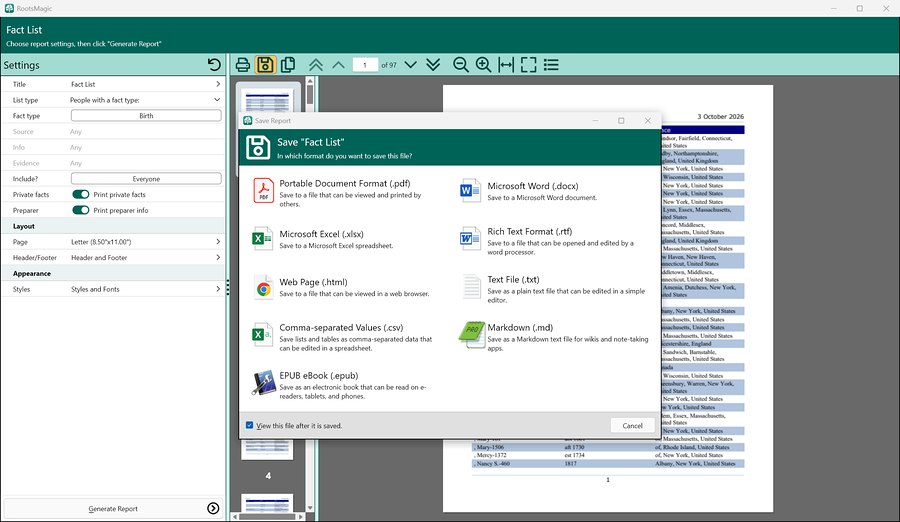This screenshot has height=522, width=900.
Task: Expand the Title setting chevron
Action: pyautogui.click(x=218, y=84)
